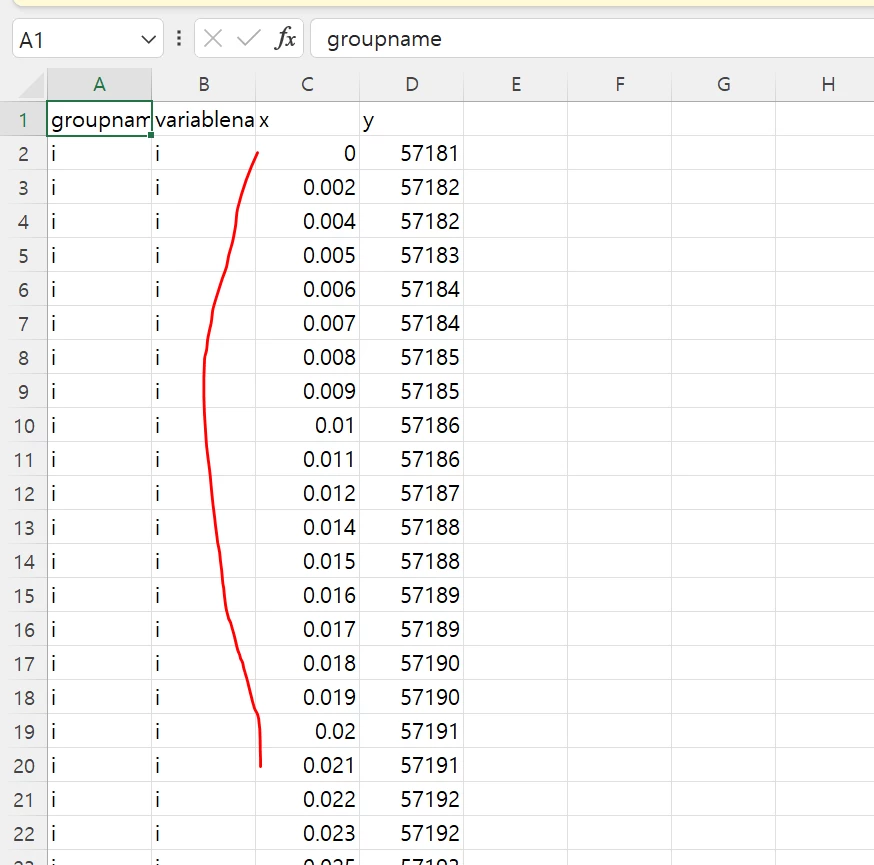Screen dimensions: 874x865
Task: Click the three-dot handle beside Name Box
Action: coord(179,38)
